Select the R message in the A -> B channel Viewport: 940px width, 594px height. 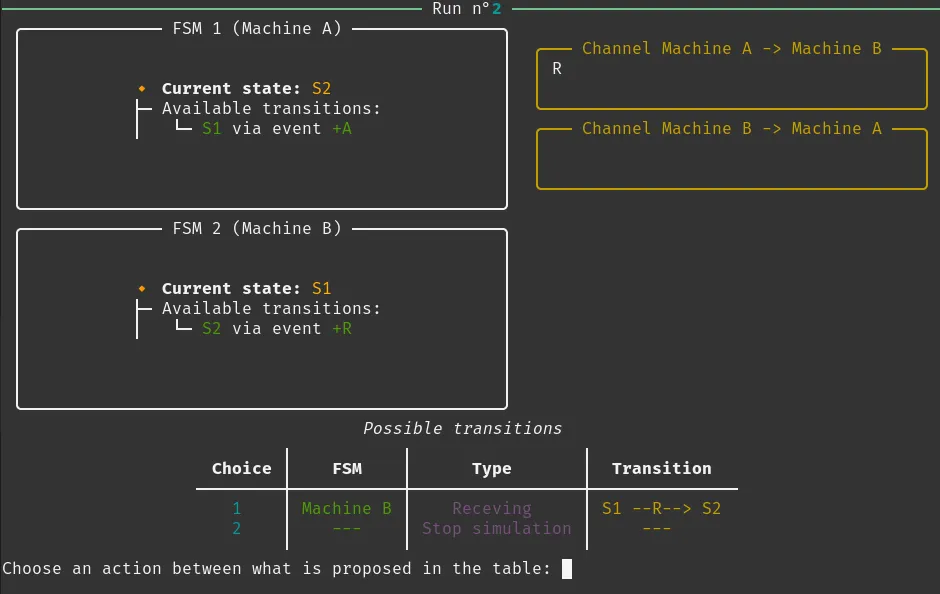click(x=557, y=69)
